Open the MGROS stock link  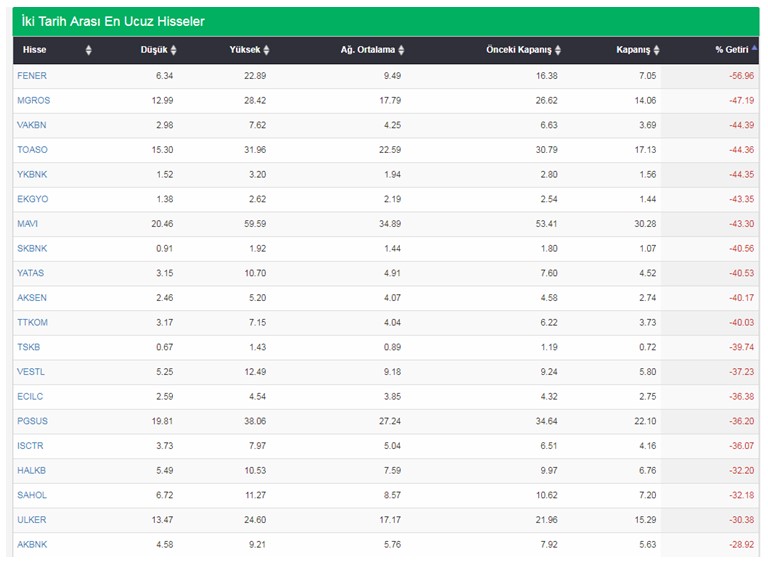tap(33, 100)
